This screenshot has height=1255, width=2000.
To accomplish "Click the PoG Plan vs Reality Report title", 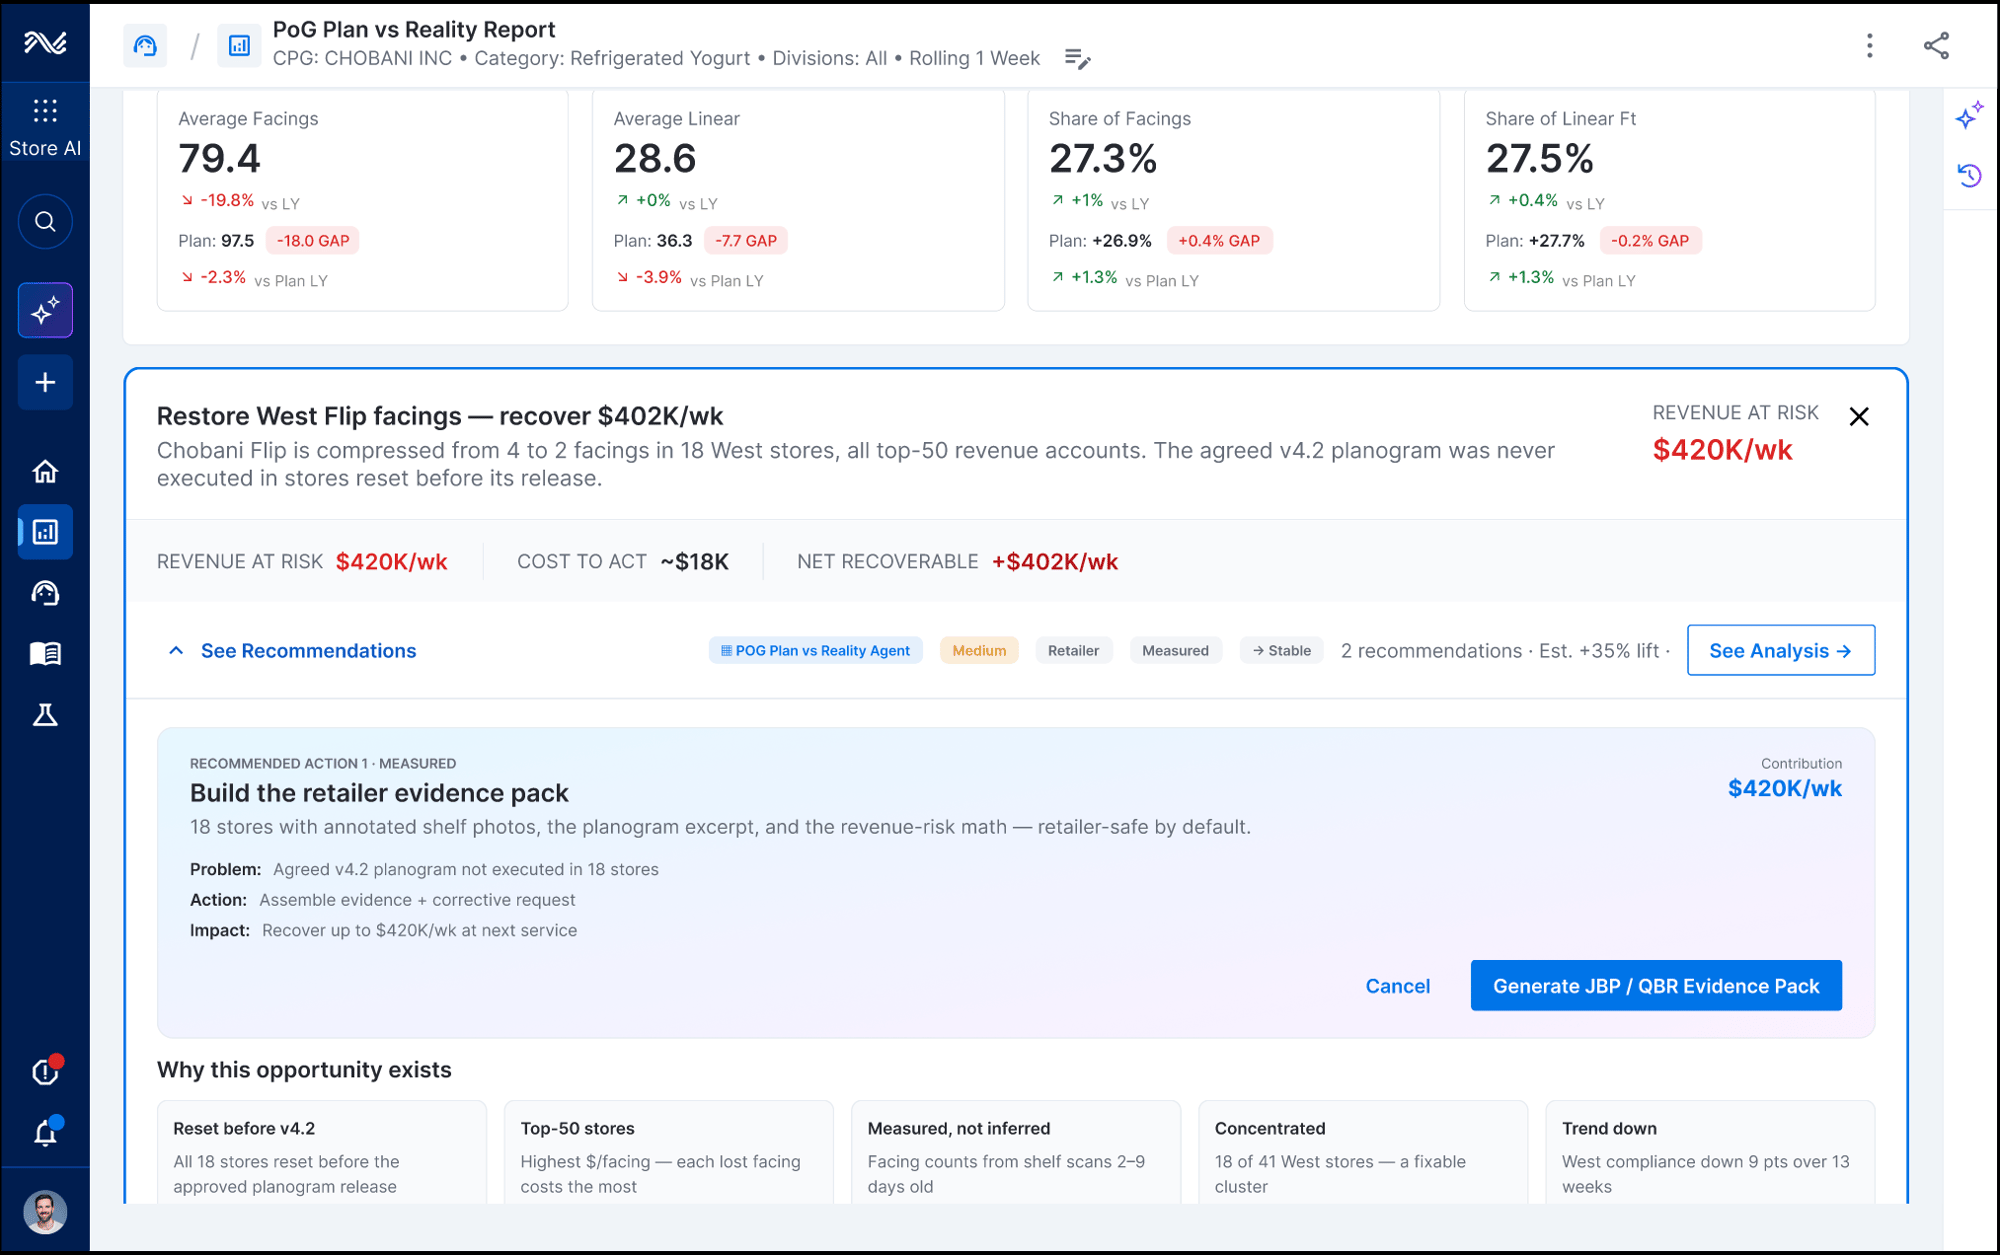I will tap(414, 30).
